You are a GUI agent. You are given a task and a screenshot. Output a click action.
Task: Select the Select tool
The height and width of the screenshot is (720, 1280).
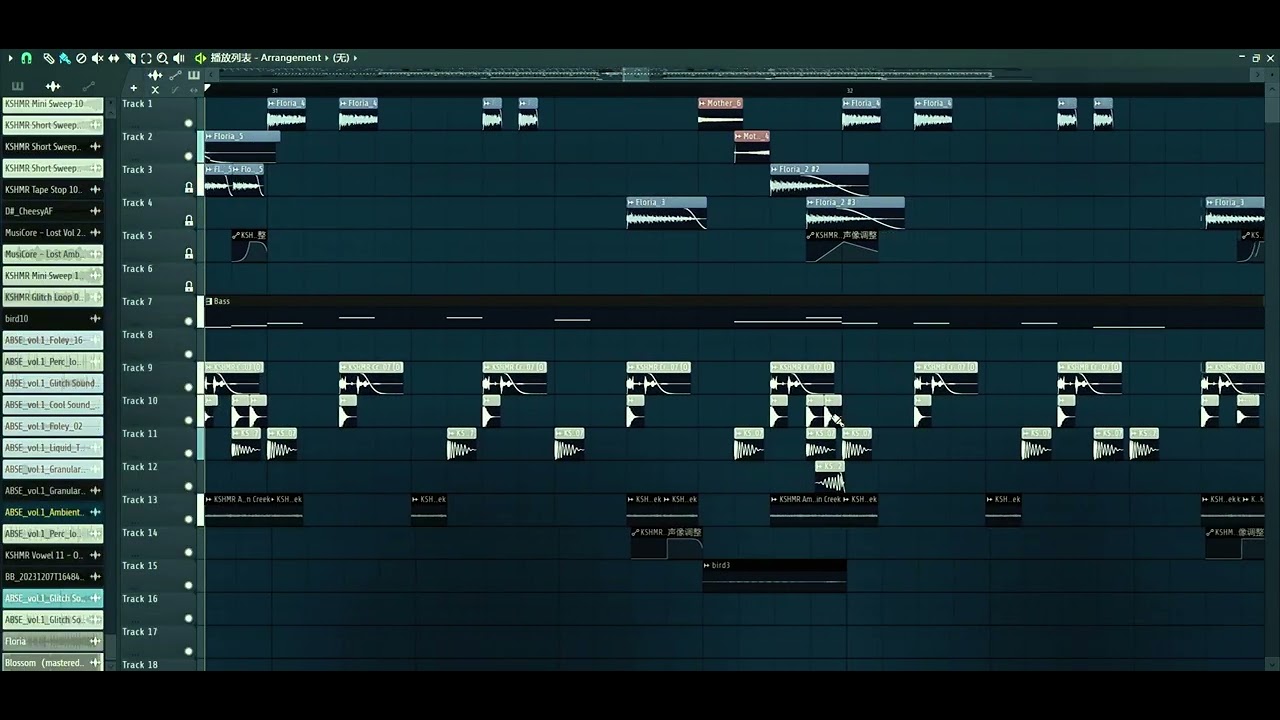pos(146,58)
